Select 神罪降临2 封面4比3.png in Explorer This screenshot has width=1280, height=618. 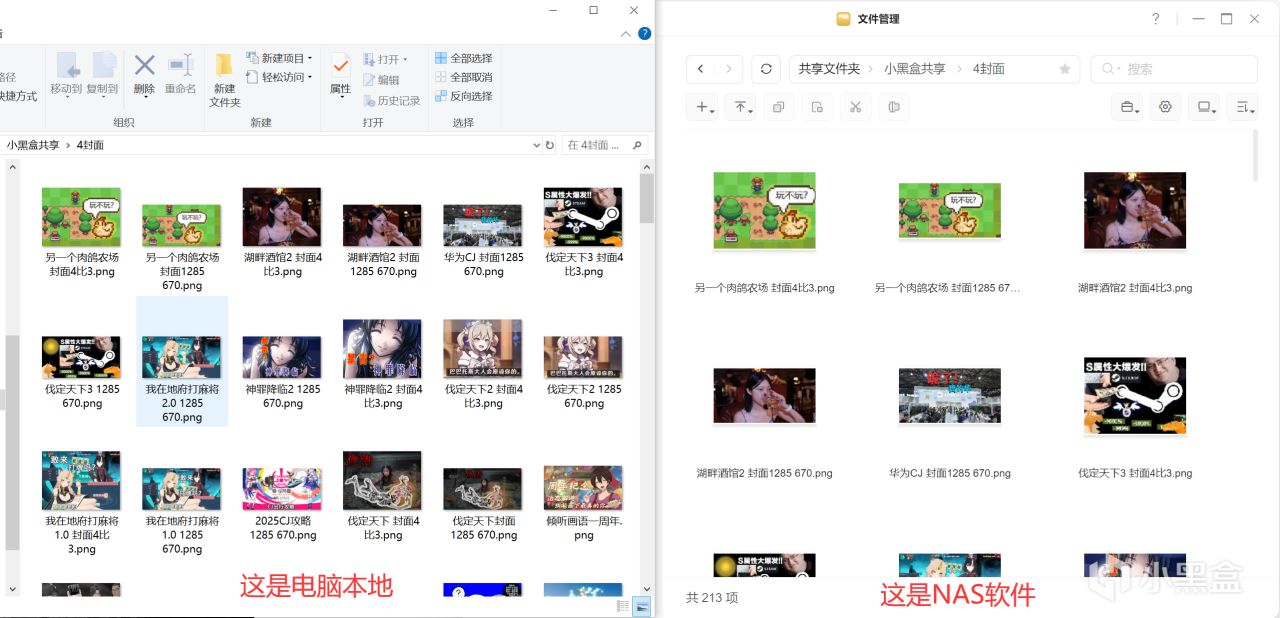[383, 365]
